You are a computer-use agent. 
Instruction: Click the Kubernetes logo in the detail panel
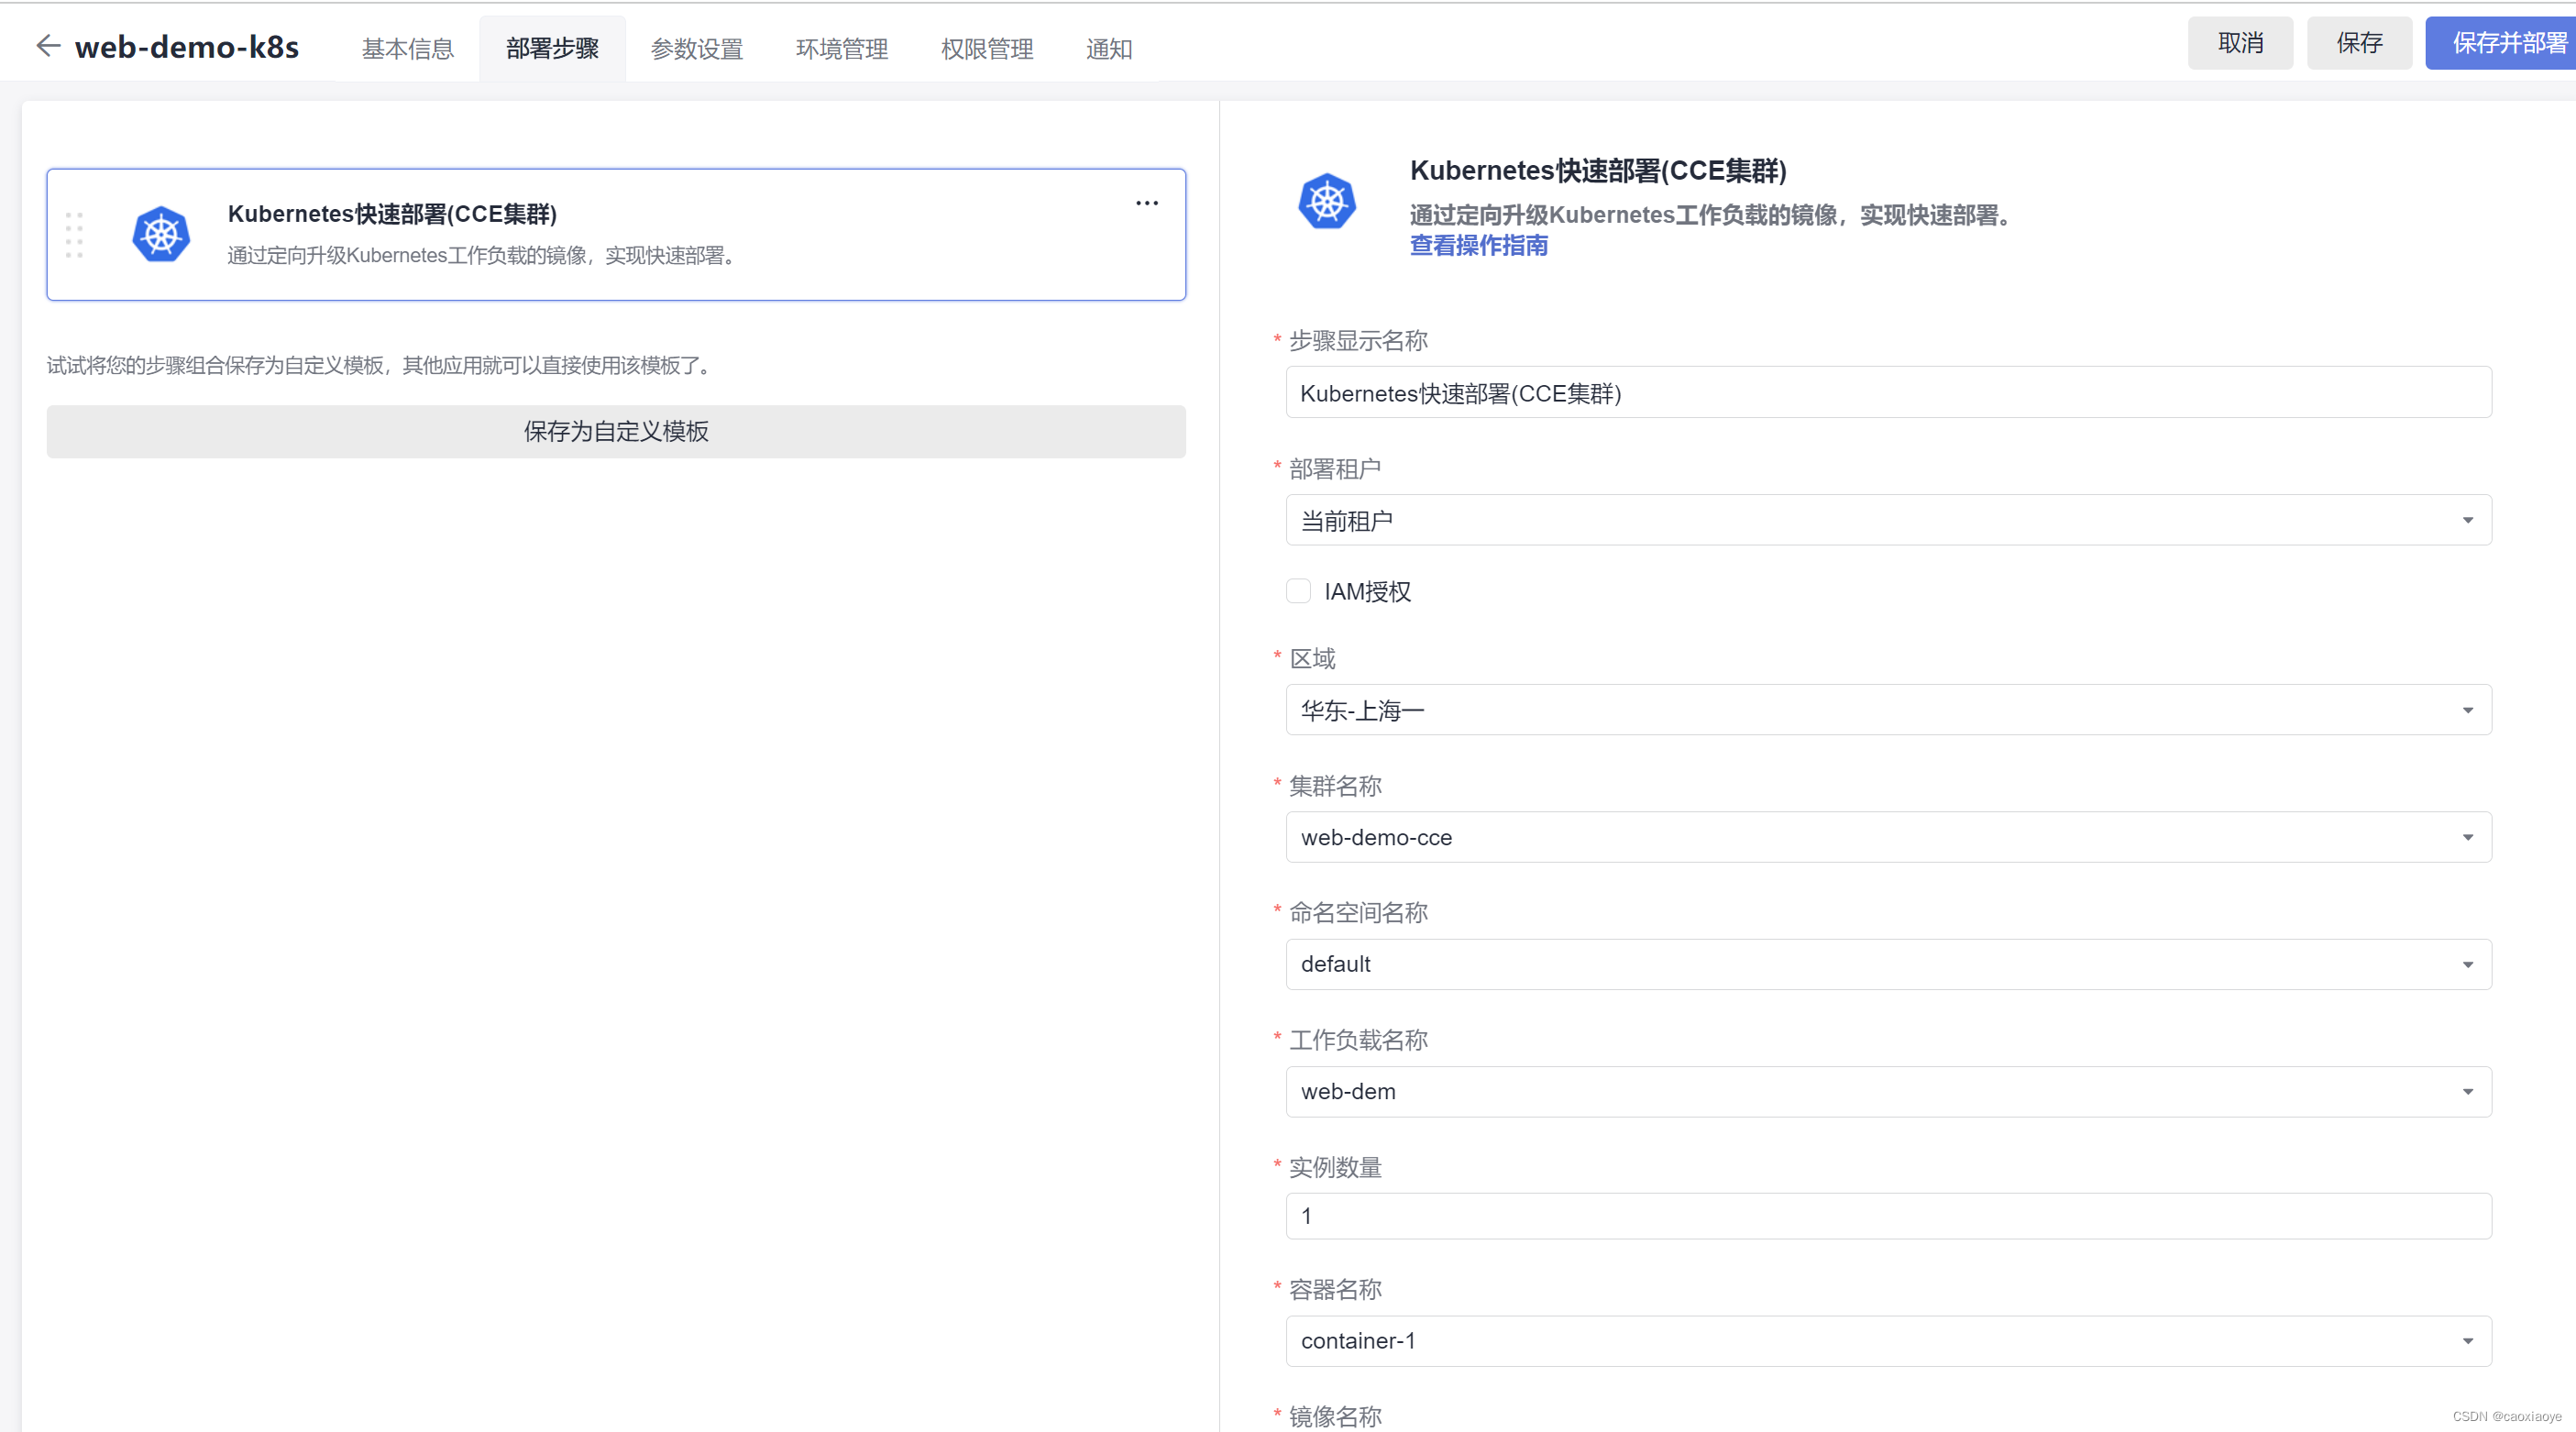click(1326, 201)
